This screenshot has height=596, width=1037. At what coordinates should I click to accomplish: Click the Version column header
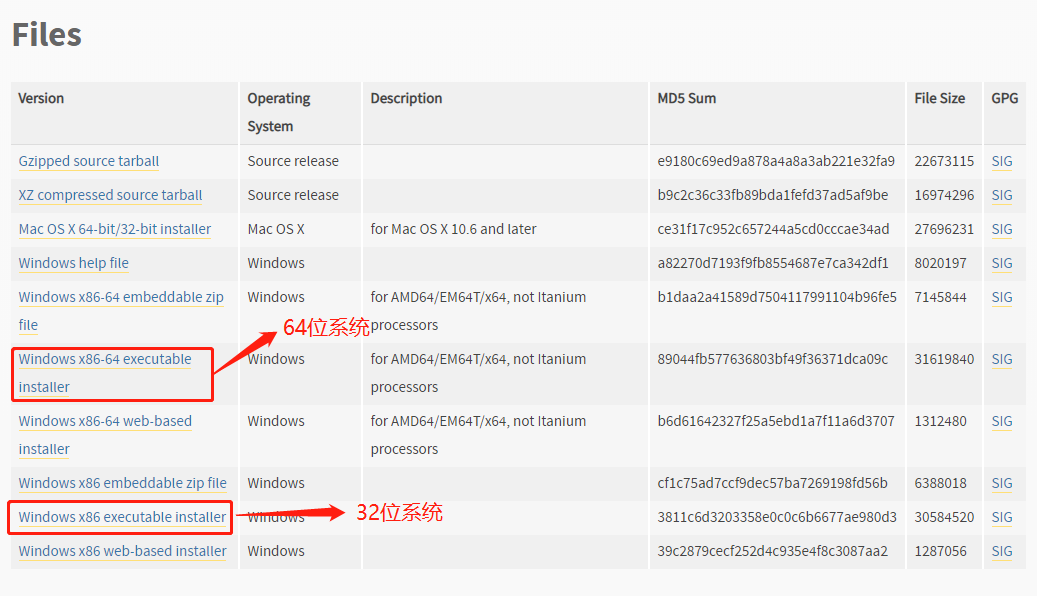(41, 98)
